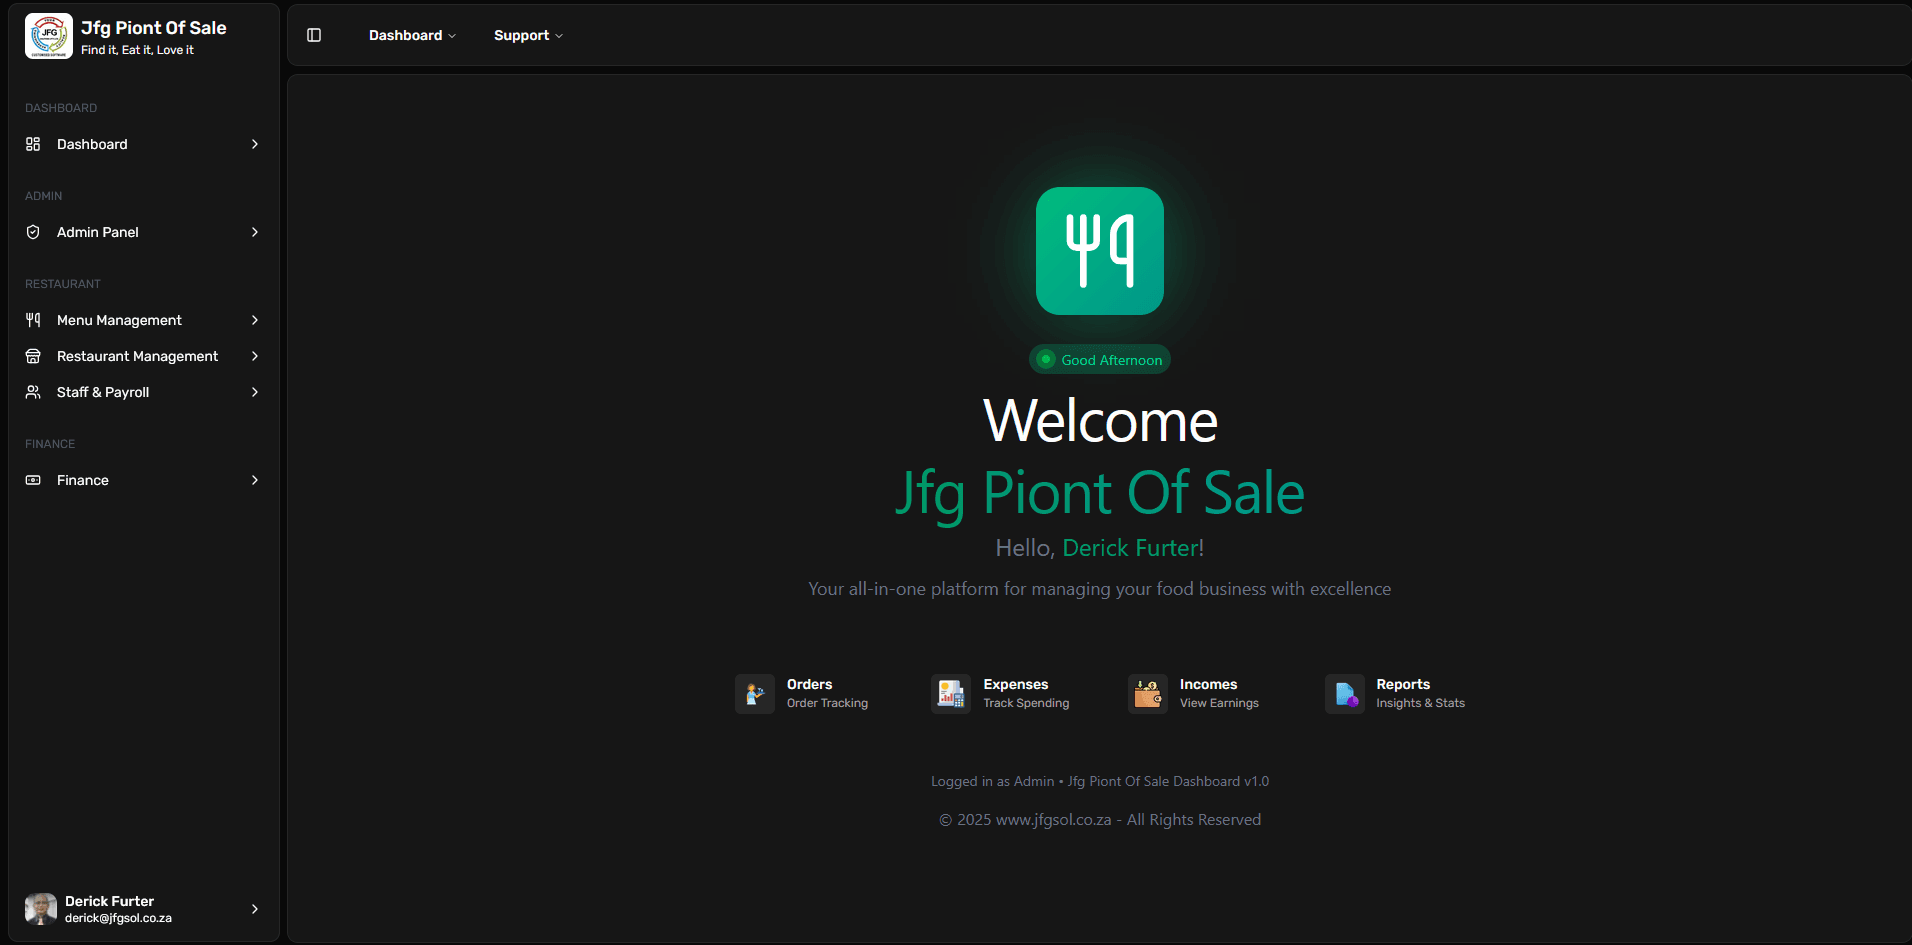Click the www.jfgsol.co.za copyright link
1912x945 pixels.
(1053, 819)
